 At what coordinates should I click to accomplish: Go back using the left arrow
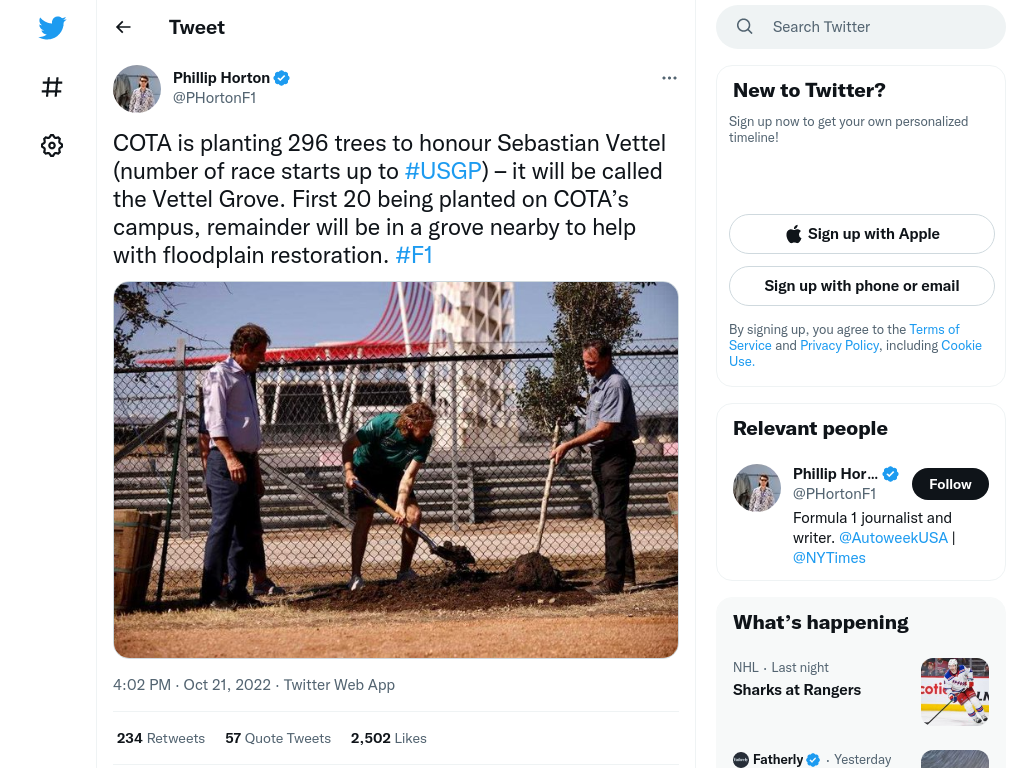tap(123, 27)
